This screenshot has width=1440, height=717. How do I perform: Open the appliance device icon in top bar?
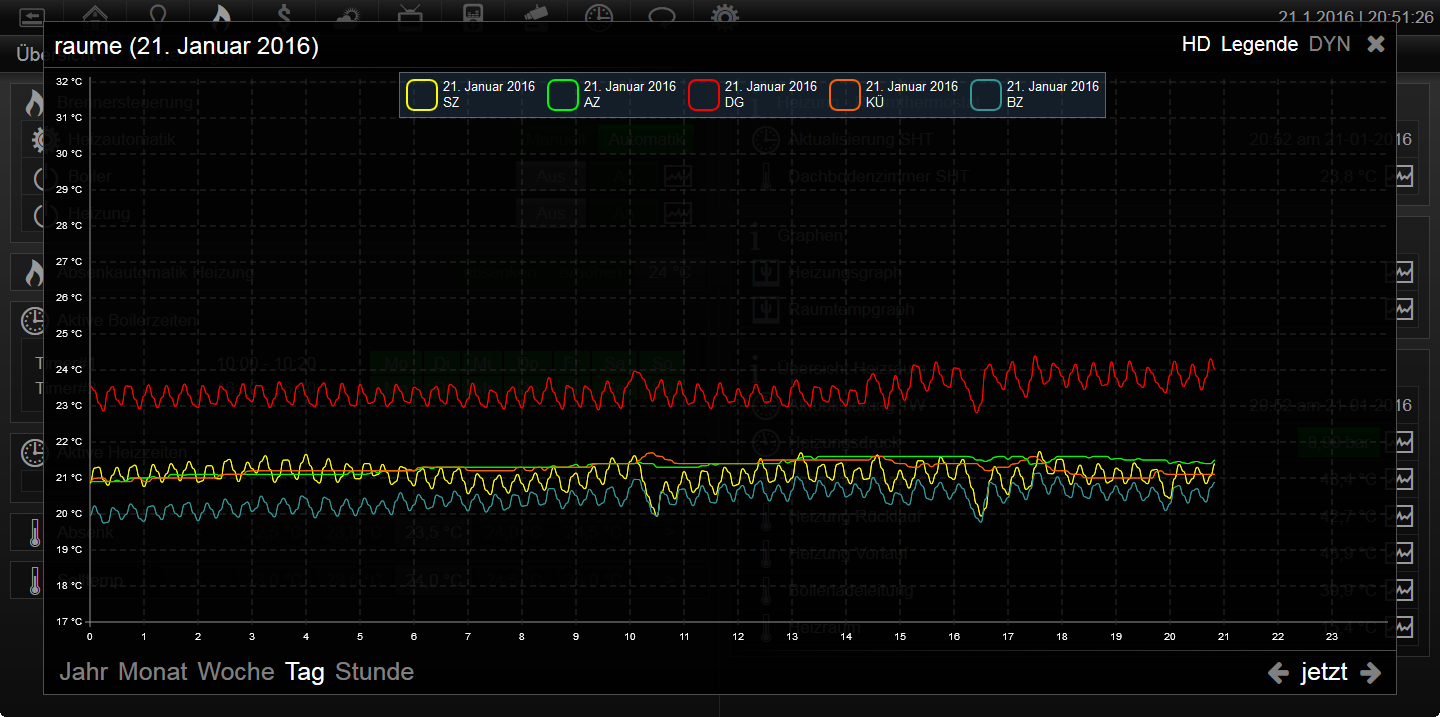pyautogui.click(x=473, y=13)
